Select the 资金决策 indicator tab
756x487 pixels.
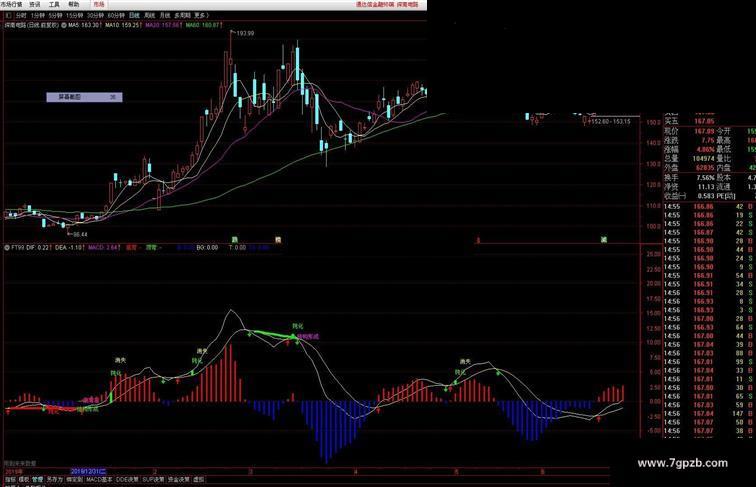click(179, 480)
